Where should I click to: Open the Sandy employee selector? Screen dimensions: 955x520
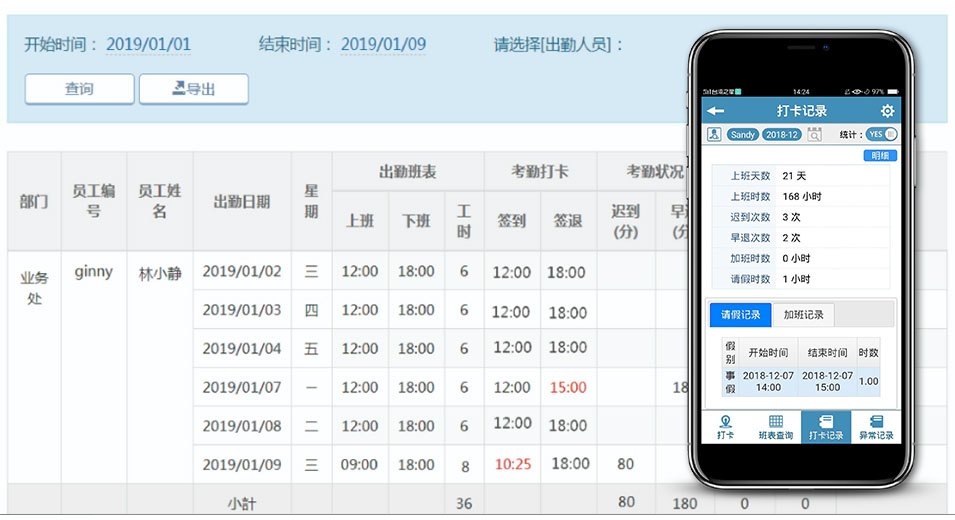point(743,134)
